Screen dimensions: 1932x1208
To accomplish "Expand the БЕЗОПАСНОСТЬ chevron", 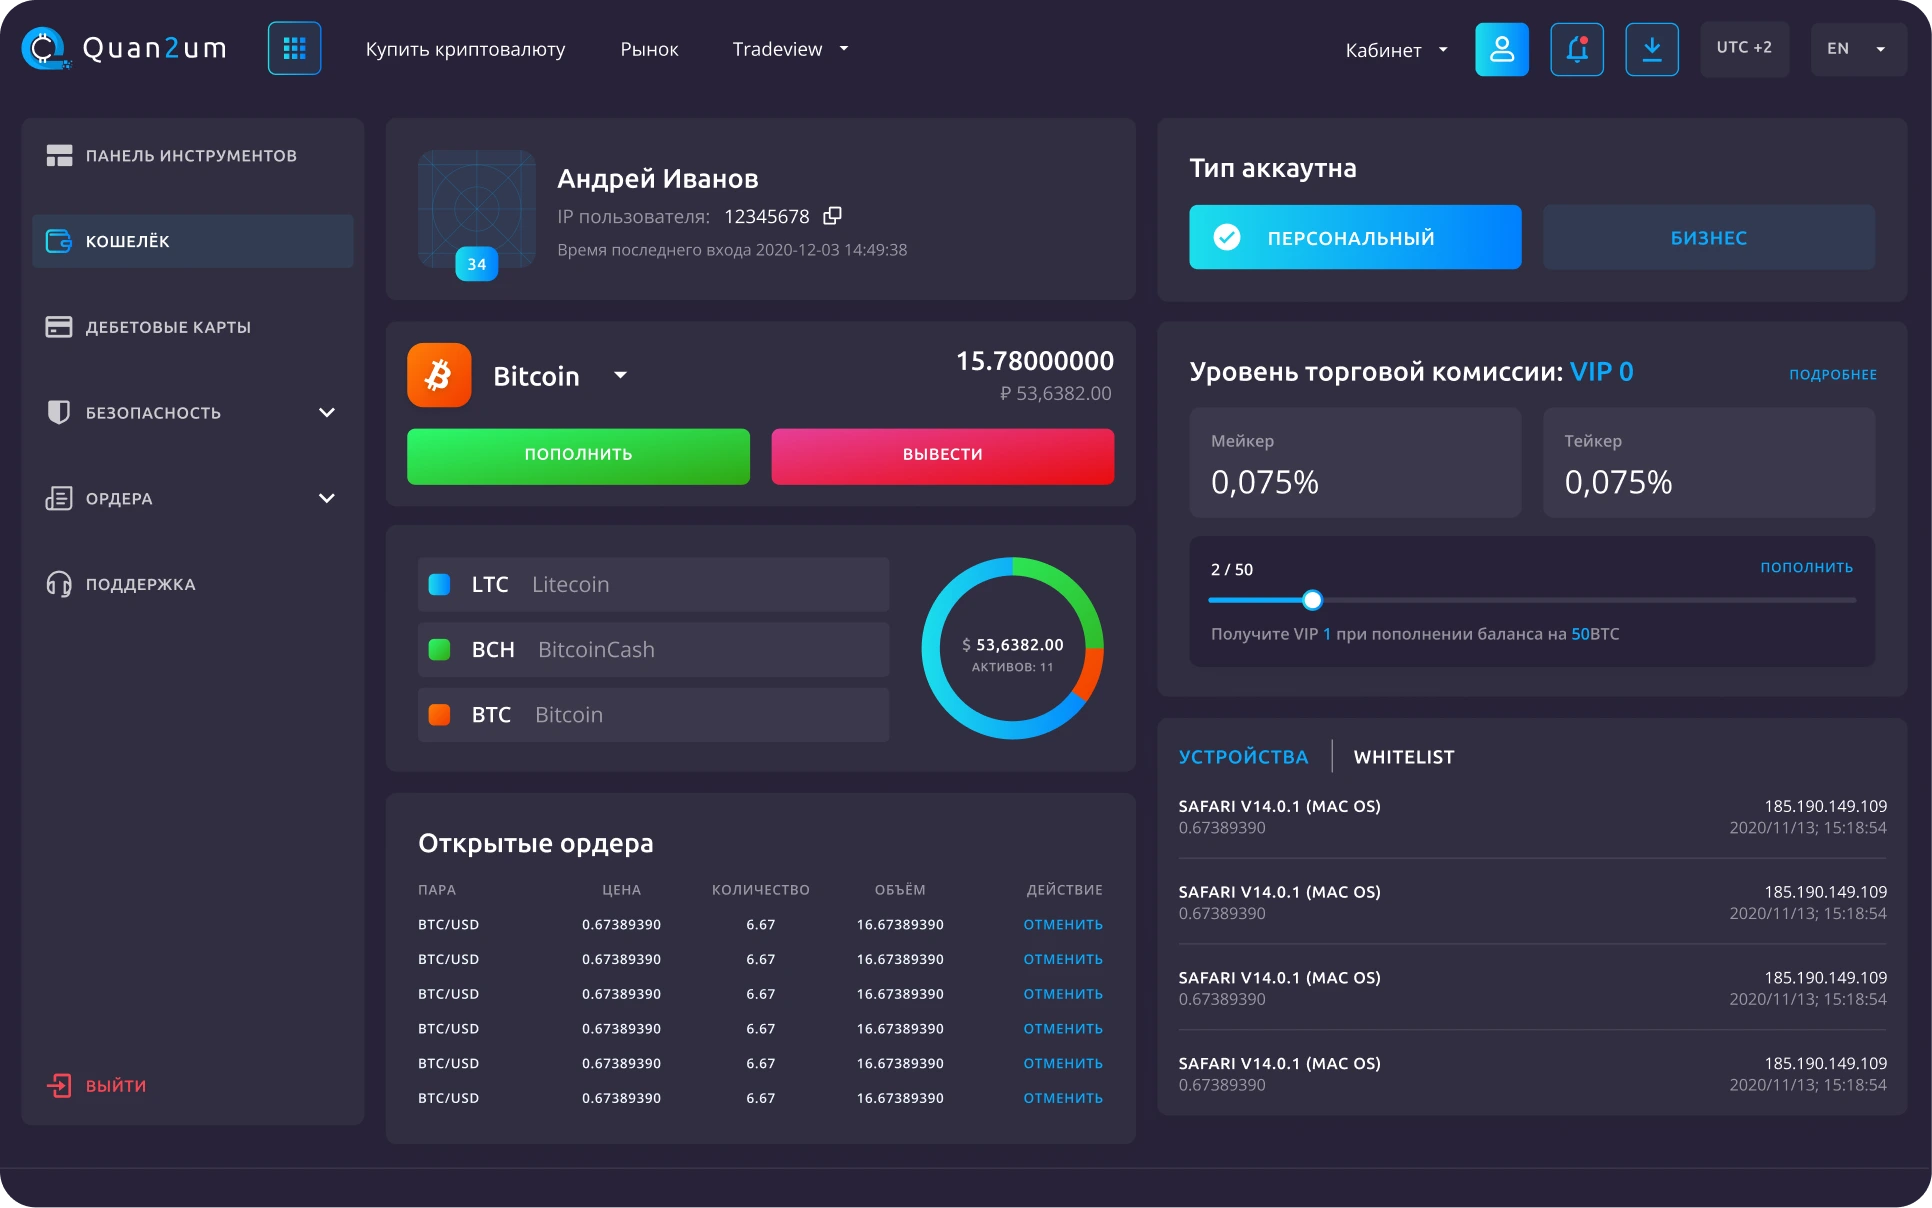I will pos(326,412).
